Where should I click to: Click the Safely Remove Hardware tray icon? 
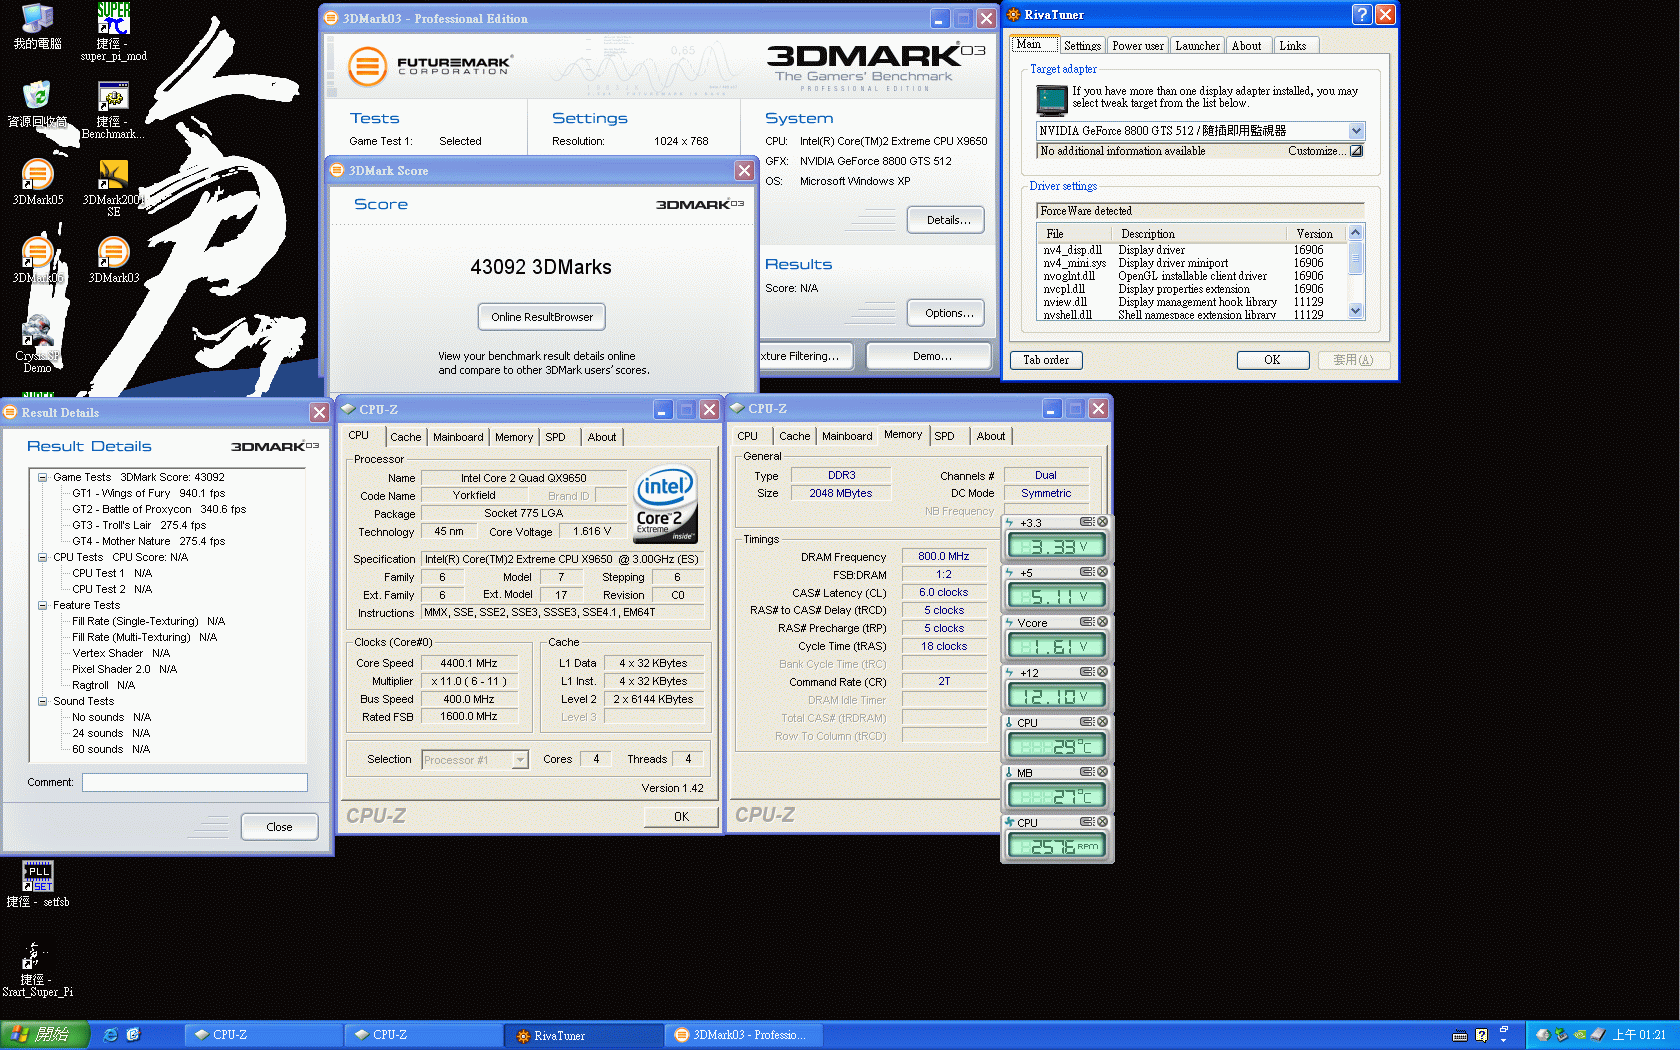[x=1561, y=1035]
